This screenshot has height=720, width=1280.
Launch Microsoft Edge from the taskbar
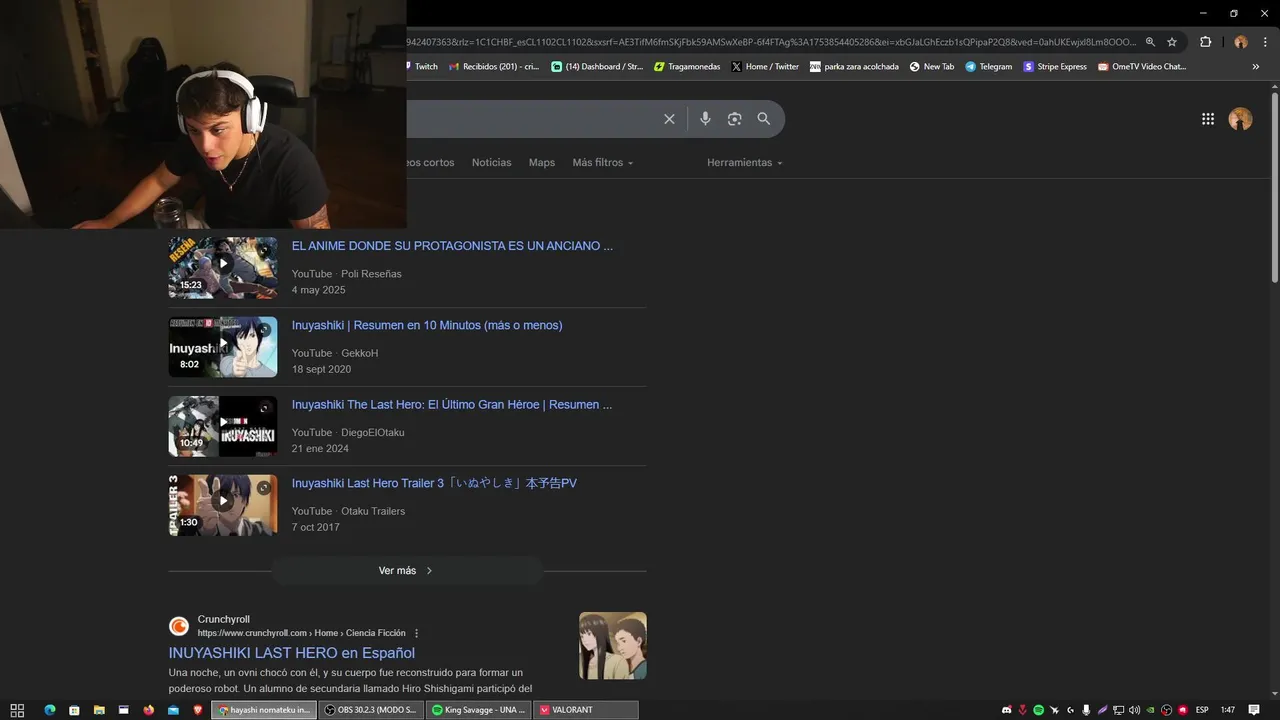point(49,710)
